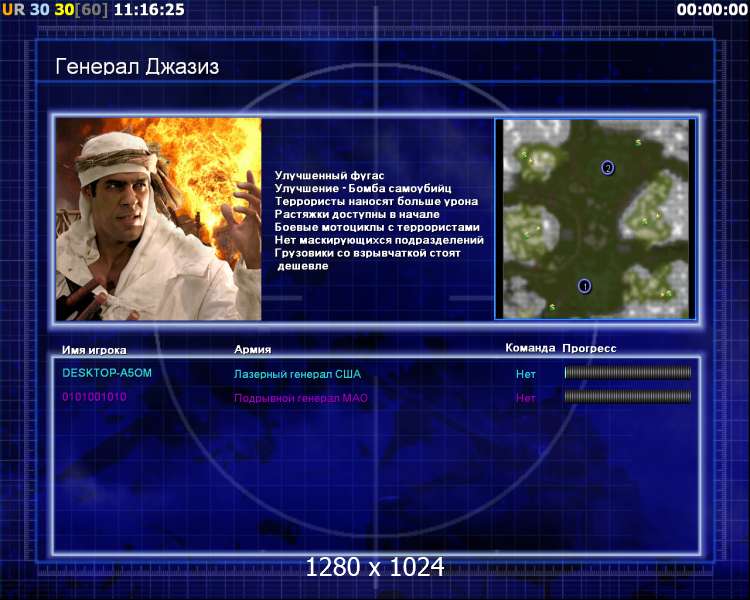Click start position marker 1 on minimap
Viewport: 750px width, 600px height.
click(x=584, y=286)
